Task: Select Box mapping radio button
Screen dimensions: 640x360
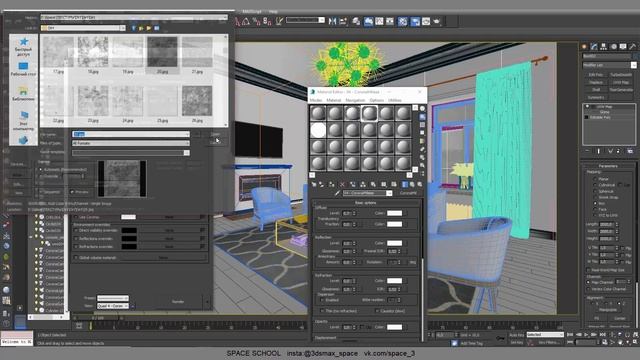Action: [x=595, y=203]
